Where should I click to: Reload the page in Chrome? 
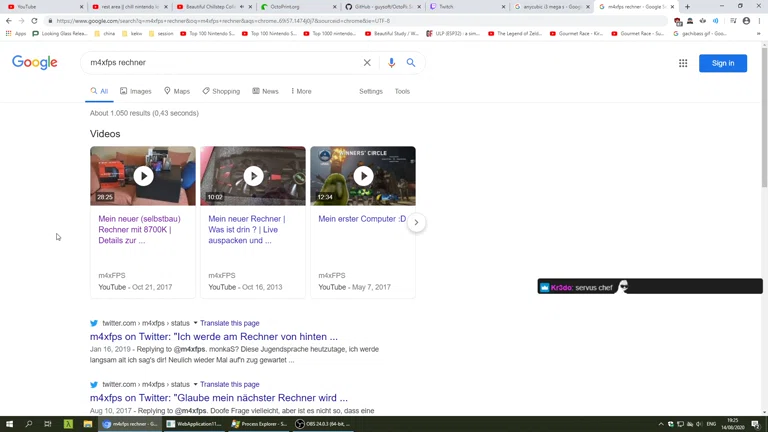pyautogui.click(x=34, y=21)
